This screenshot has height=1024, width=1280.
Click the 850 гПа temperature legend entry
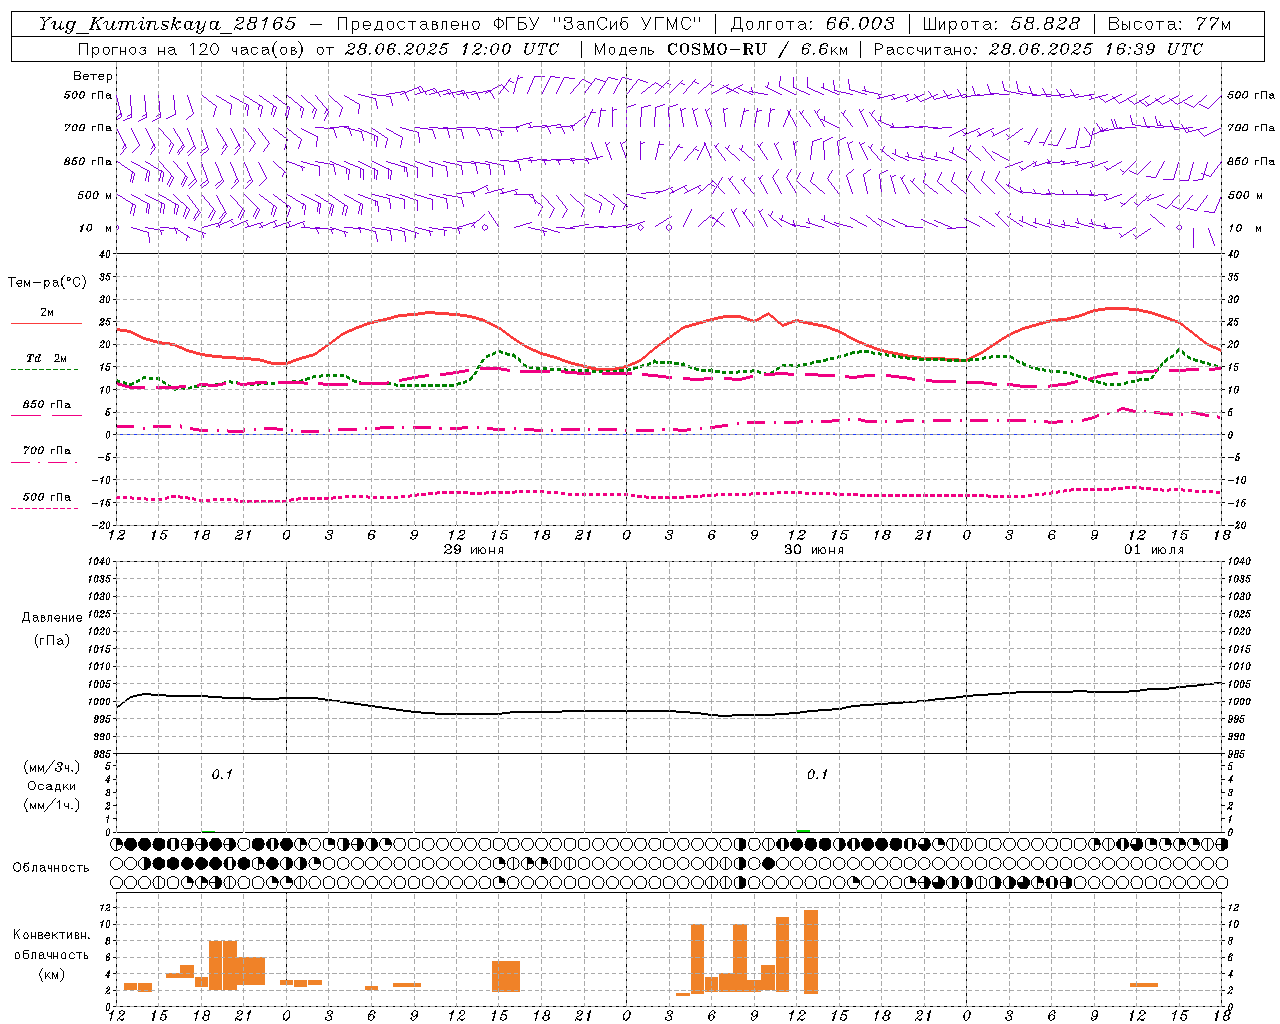46,405
